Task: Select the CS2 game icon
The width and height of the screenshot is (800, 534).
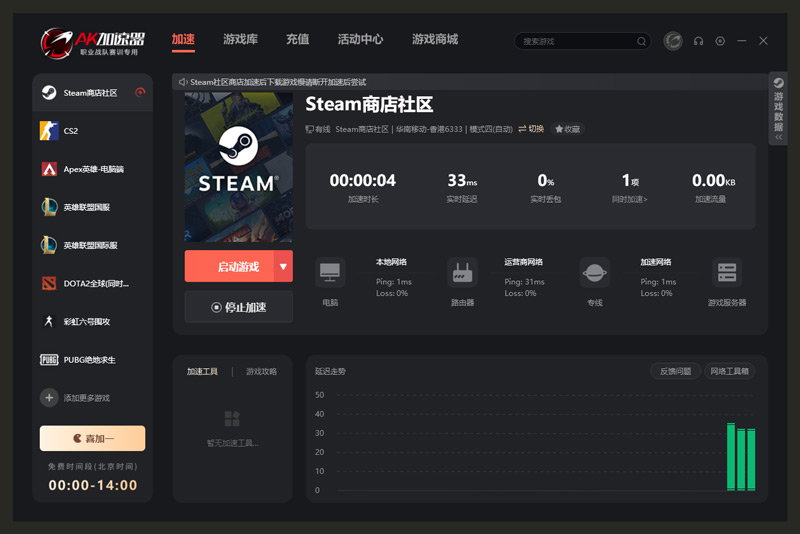Action: (x=49, y=131)
